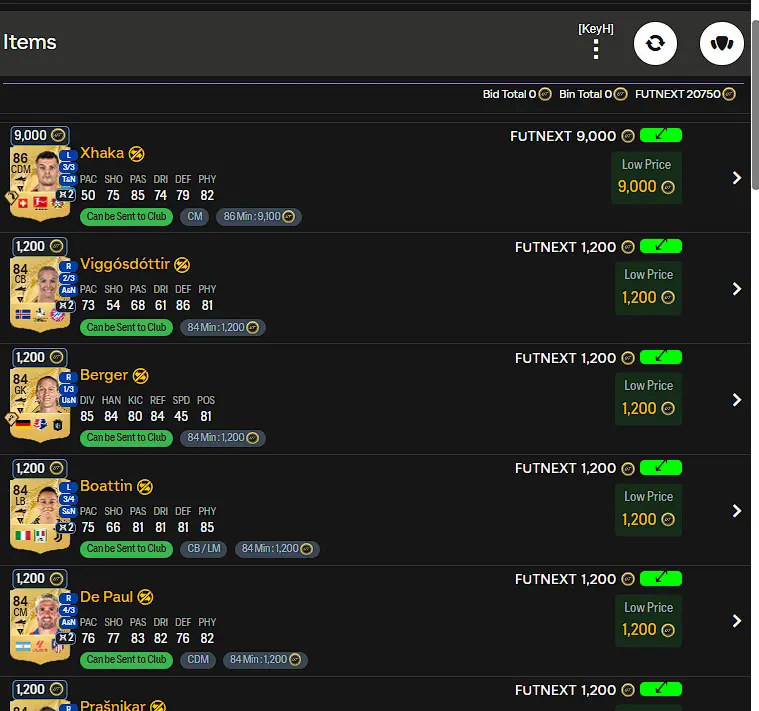Click the Low Price 1,200 box for Boattin
Image resolution: width=759 pixels, height=711 pixels.
(x=648, y=510)
